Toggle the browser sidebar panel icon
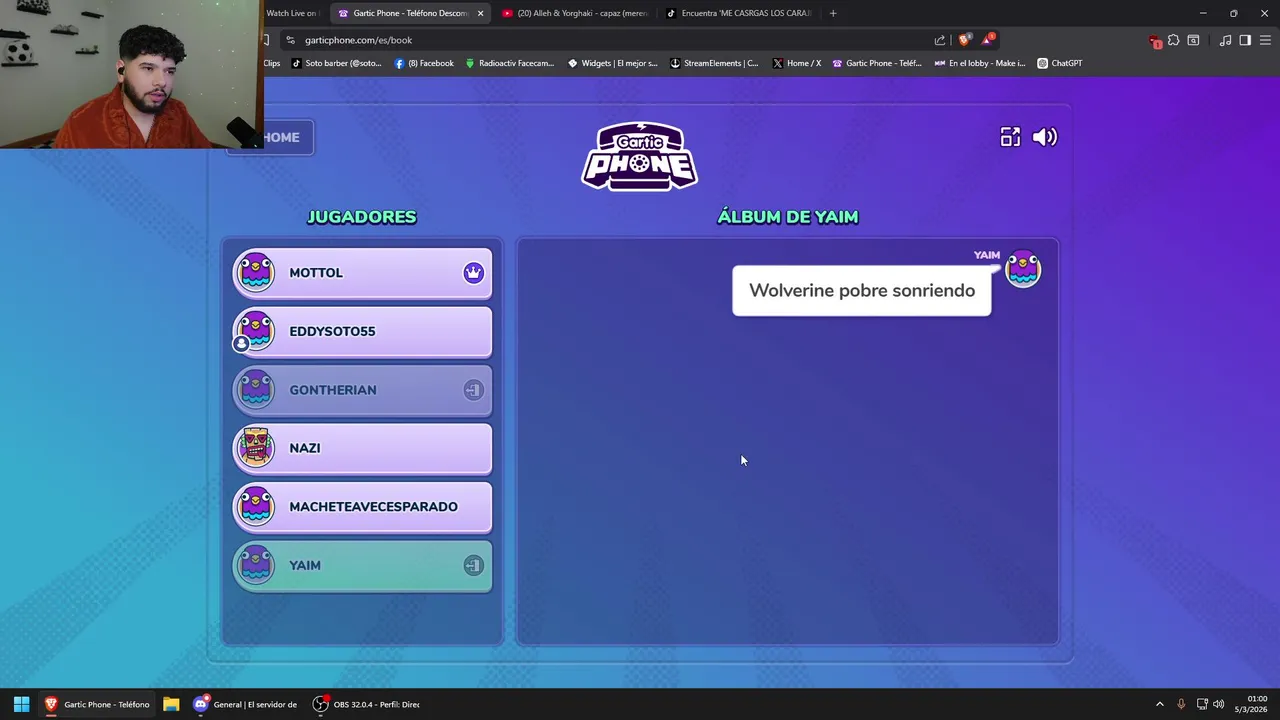This screenshot has height=720, width=1280. click(x=1245, y=40)
